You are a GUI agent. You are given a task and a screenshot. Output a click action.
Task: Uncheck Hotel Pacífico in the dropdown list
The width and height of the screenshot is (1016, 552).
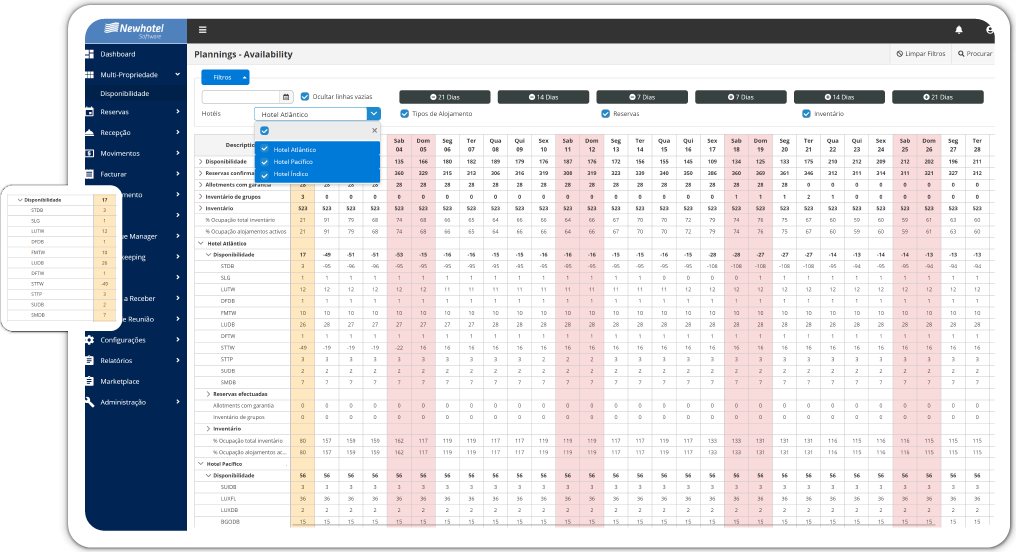point(264,162)
